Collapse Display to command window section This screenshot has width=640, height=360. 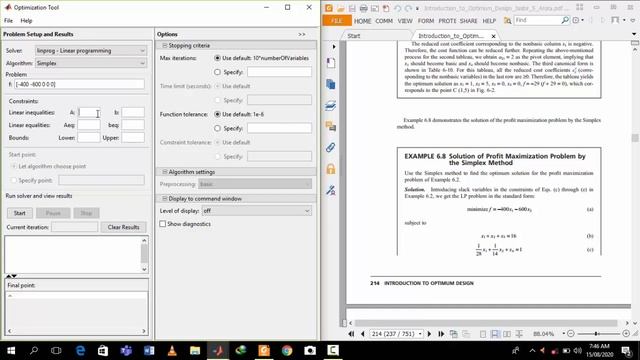click(165, 198)
